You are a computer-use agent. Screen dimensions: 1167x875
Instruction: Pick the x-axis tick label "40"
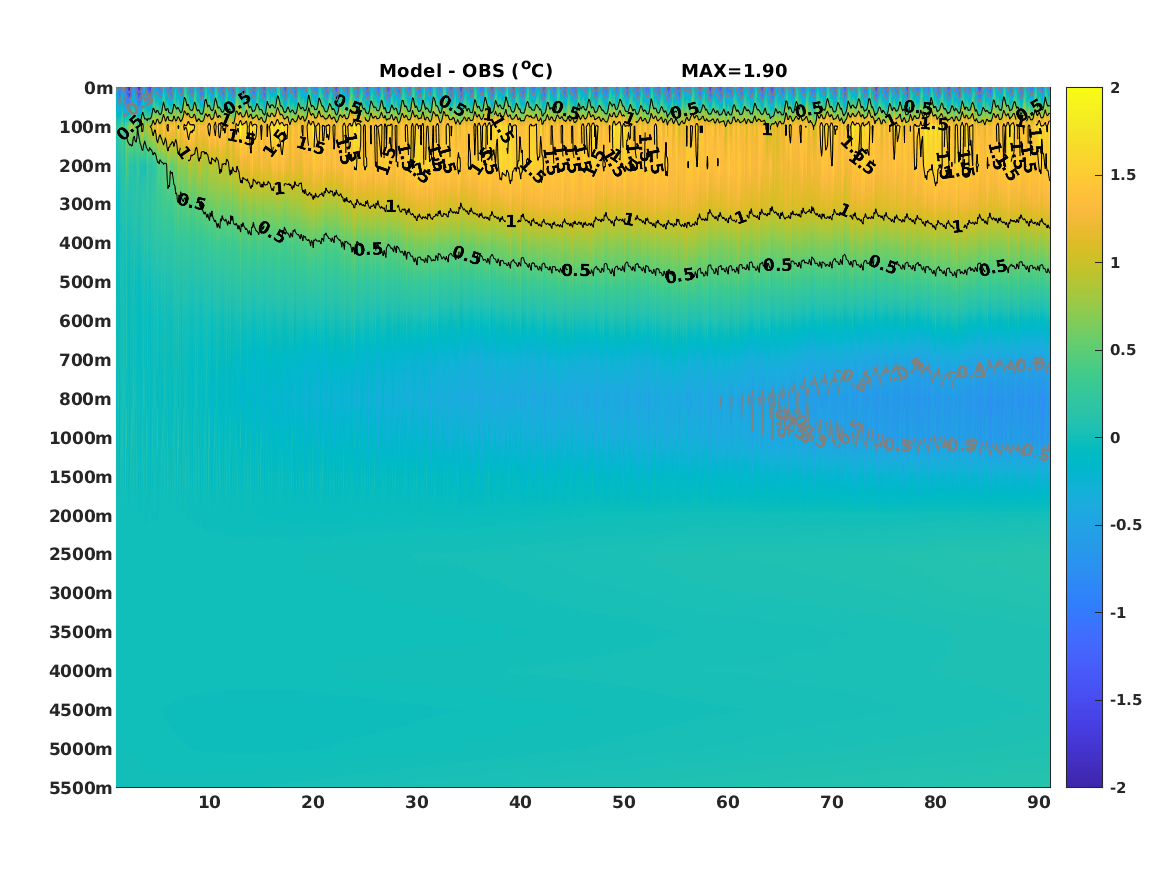coord(520,802)
